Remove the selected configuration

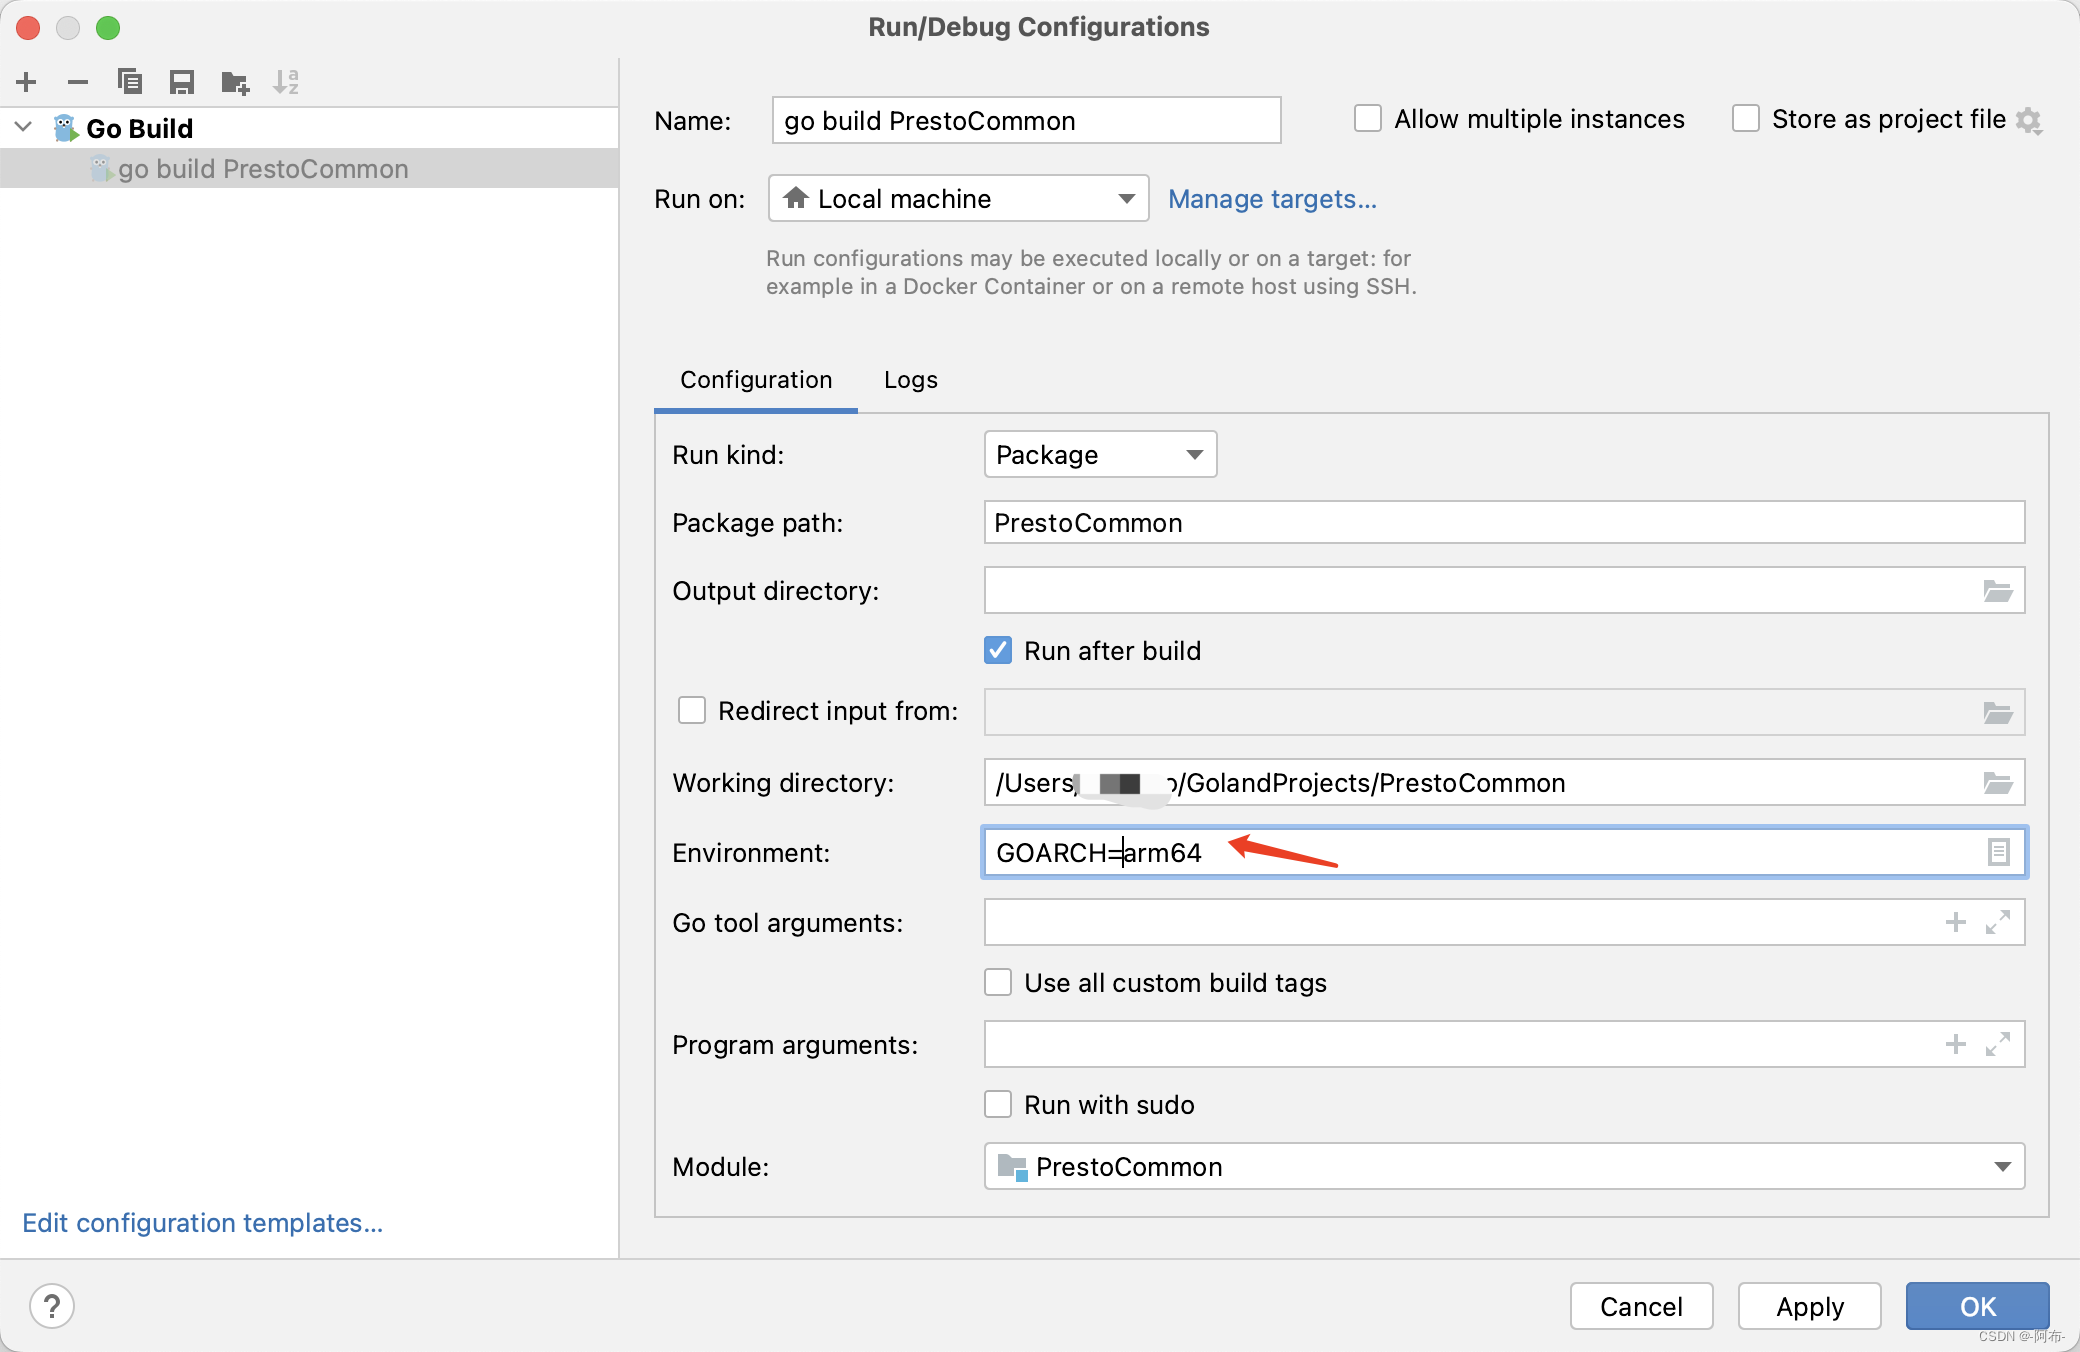pyautogui.click(x=78, y=81)
